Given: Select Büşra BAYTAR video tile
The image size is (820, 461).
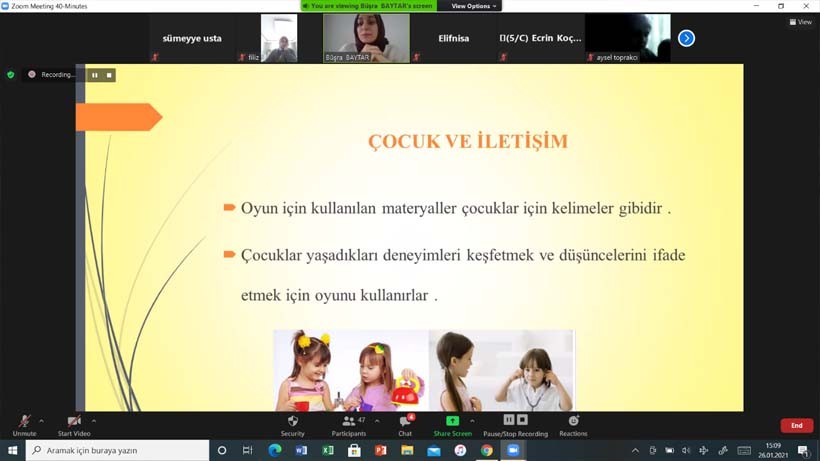Looking at the screenshot, I should point(366,38).
